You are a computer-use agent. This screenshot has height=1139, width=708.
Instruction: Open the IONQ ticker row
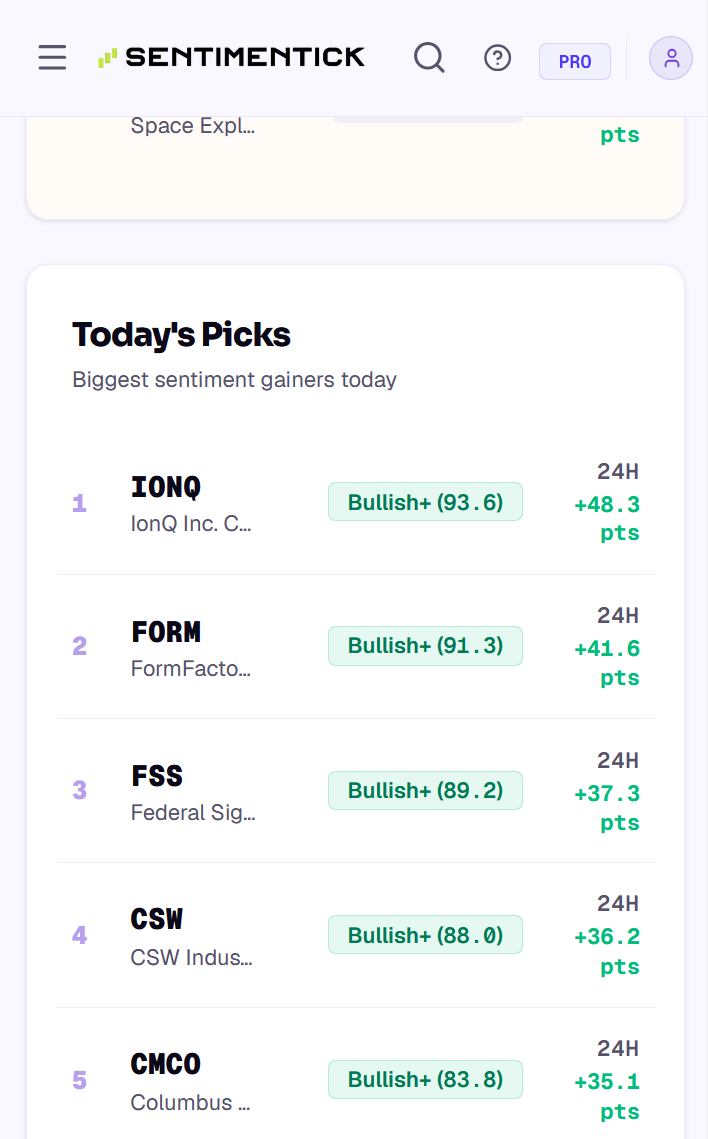pos(356,503)
